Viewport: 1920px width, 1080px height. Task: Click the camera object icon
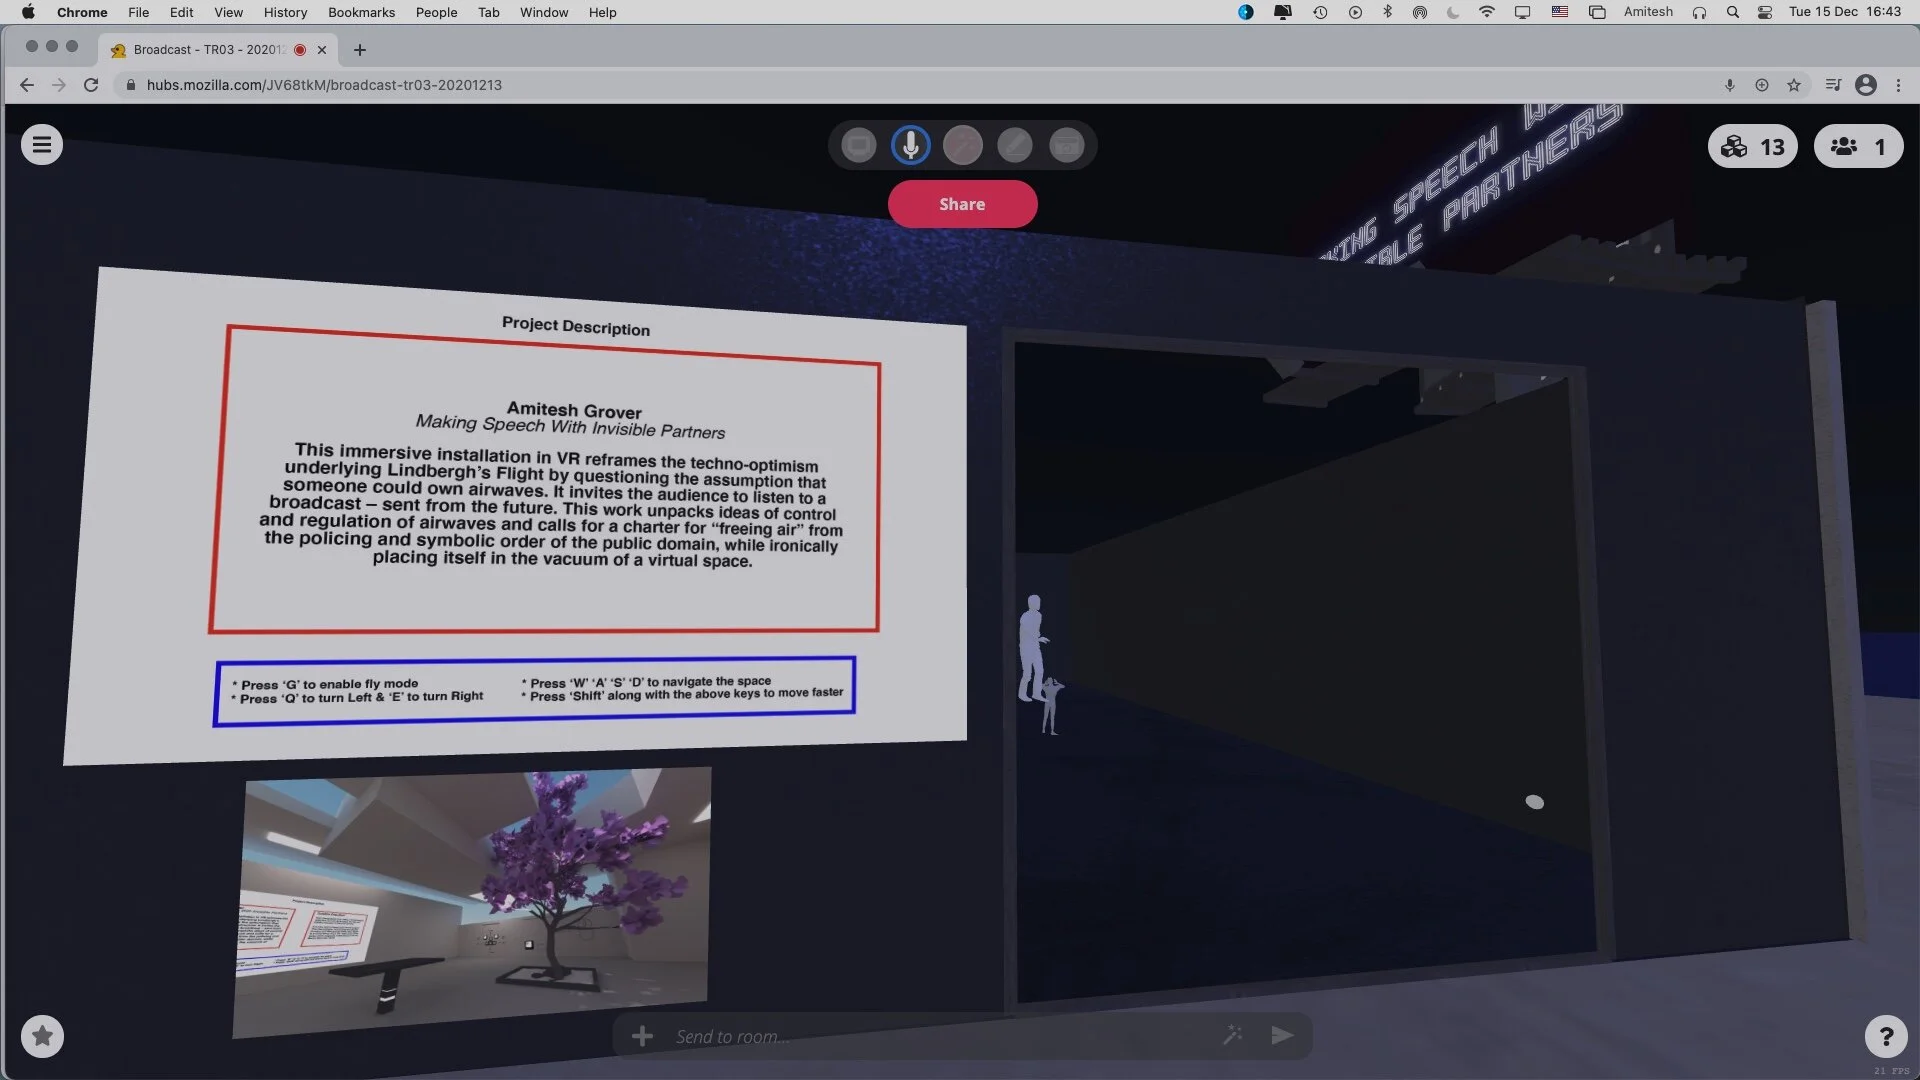1066,146
